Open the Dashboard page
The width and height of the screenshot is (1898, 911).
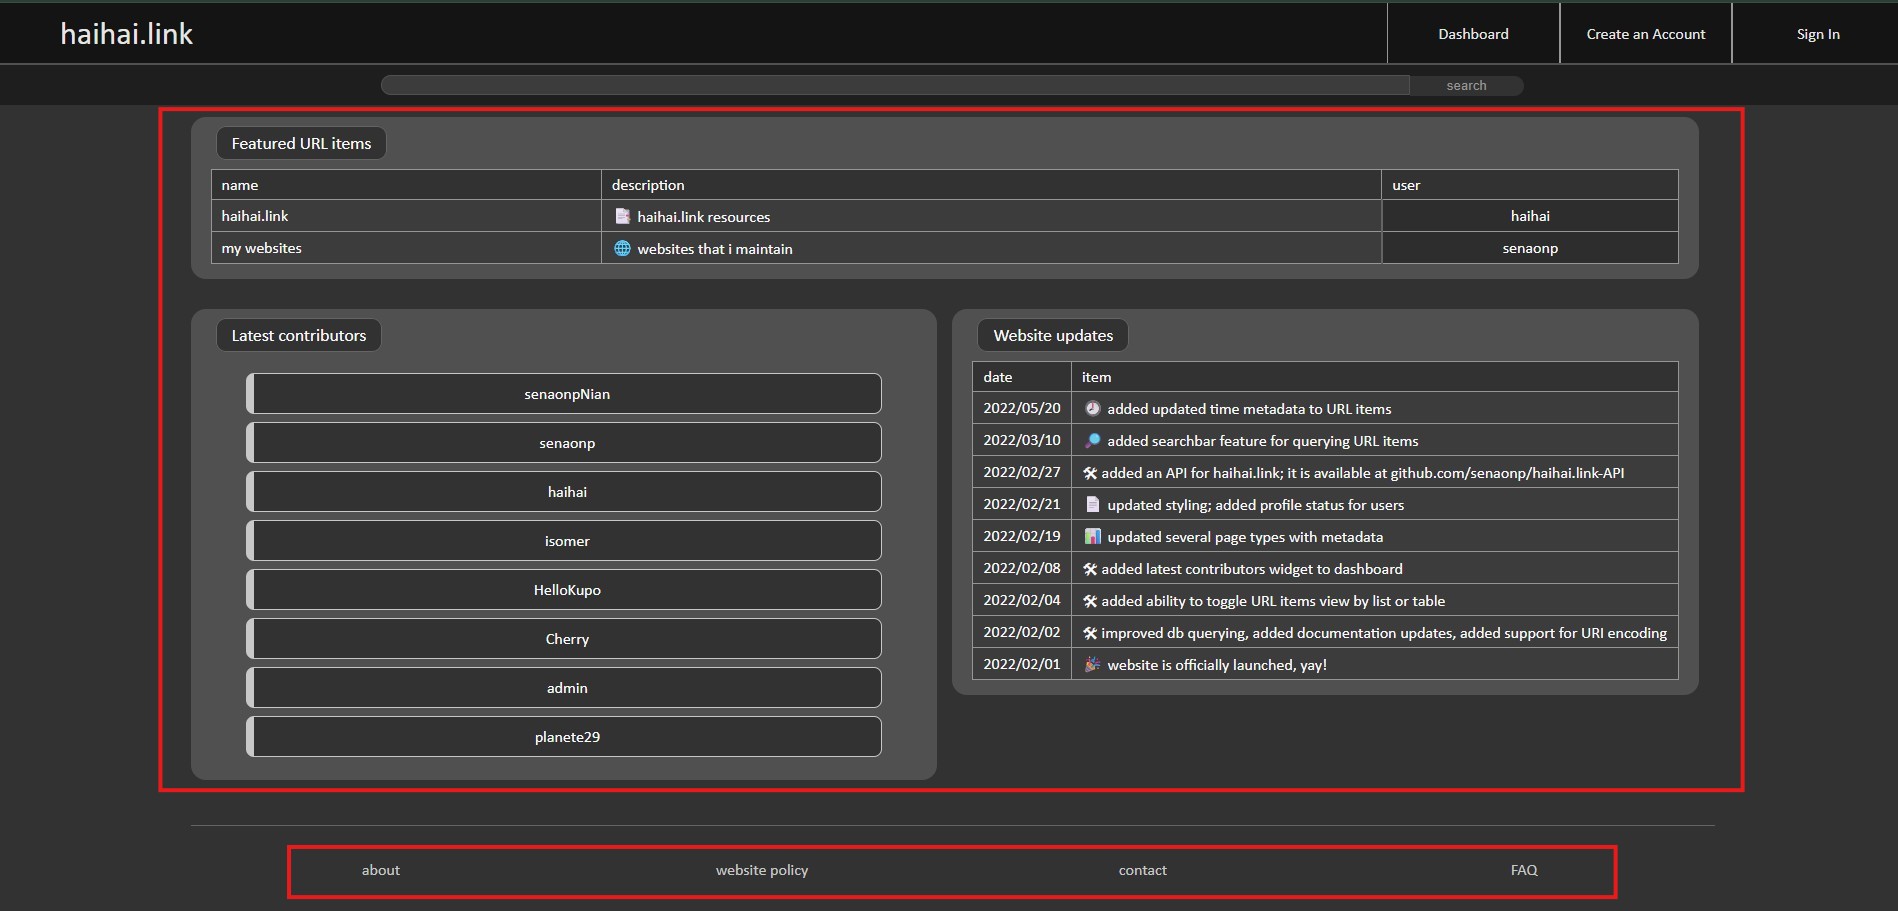pos(1473,34)
